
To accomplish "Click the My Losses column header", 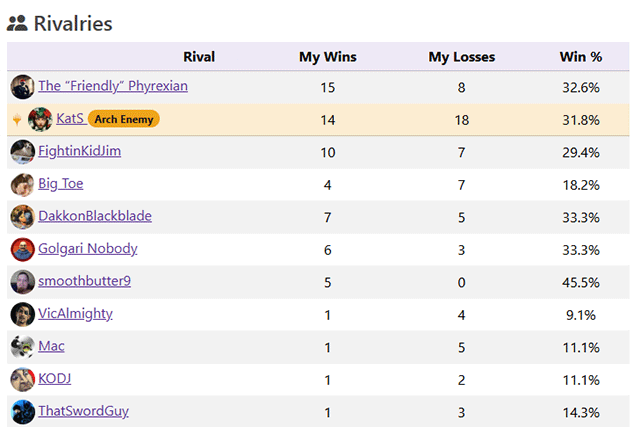I will click(461, 57).
